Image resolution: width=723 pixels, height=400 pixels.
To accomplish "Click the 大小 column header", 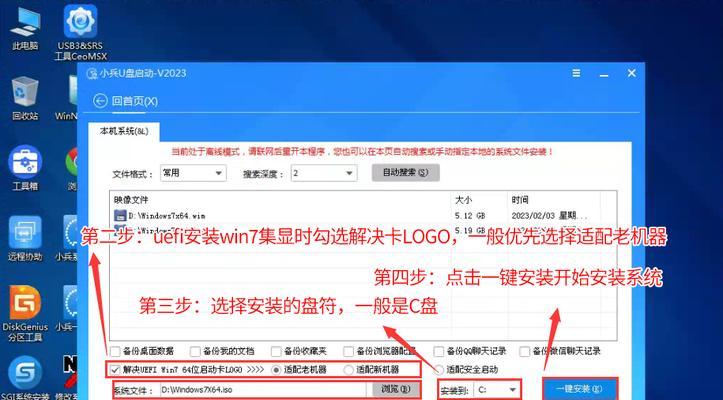I will click(462, 200).
